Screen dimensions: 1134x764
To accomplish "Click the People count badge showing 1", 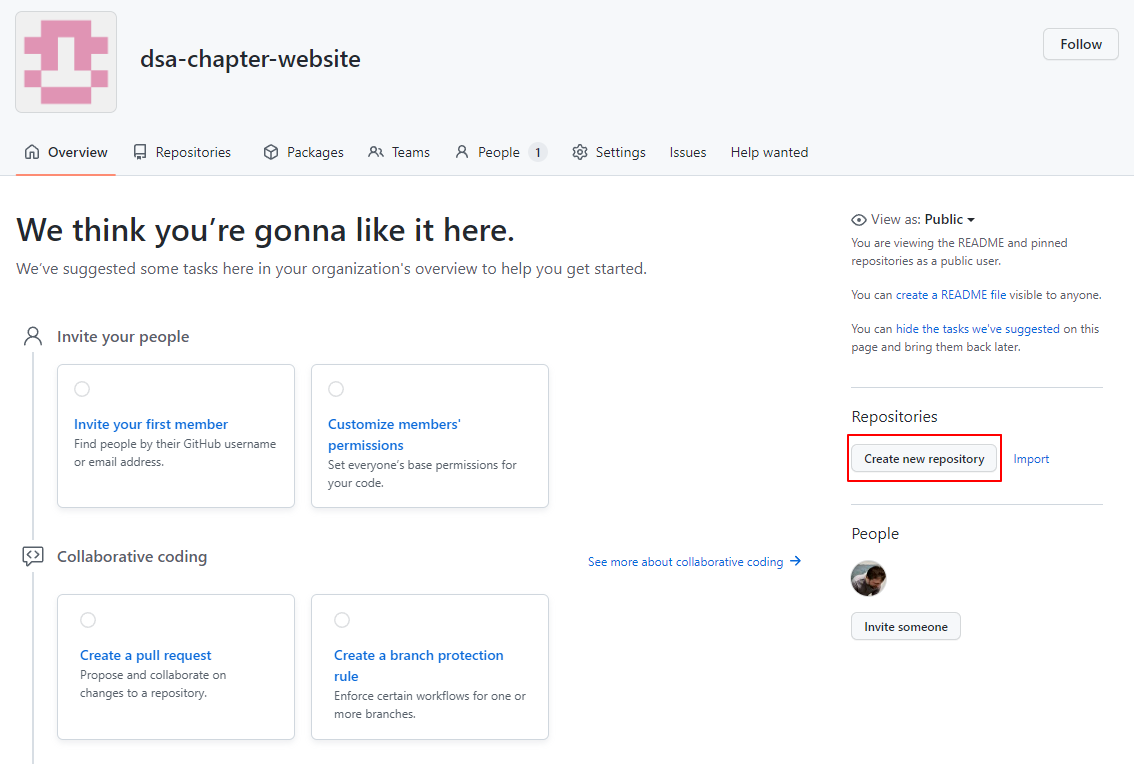I will tap(537, 152).
